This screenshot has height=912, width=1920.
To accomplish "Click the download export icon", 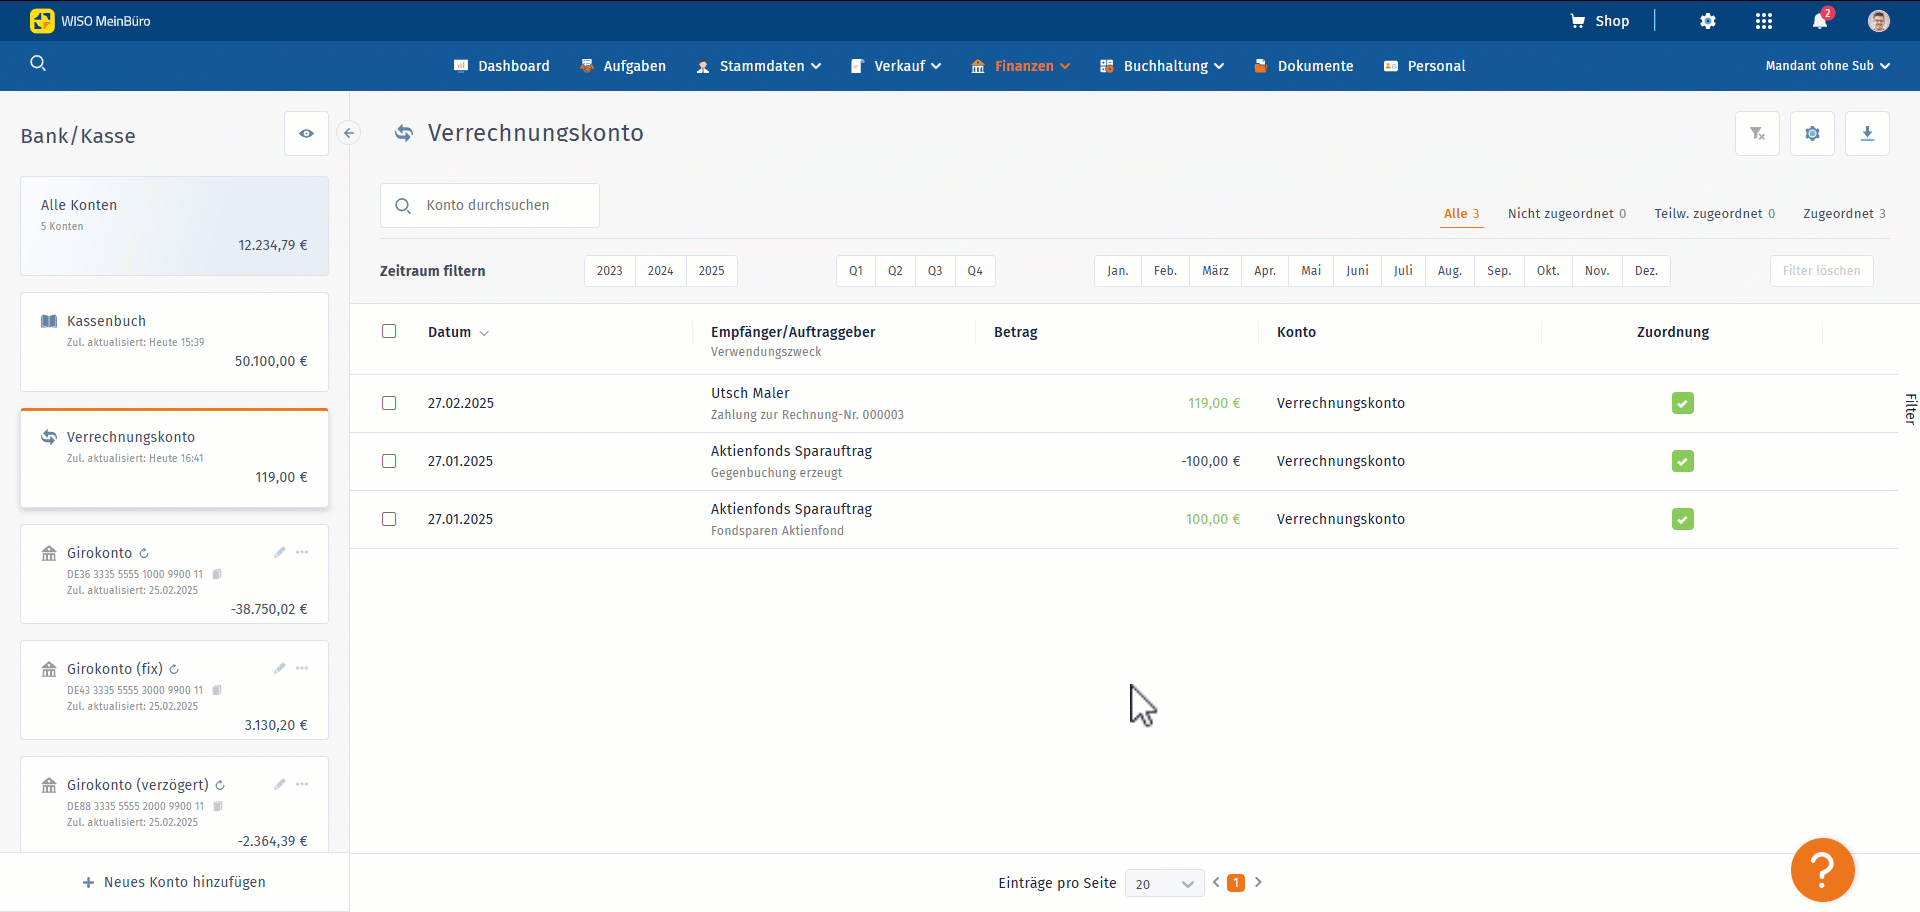I will tap(1867, 133).
